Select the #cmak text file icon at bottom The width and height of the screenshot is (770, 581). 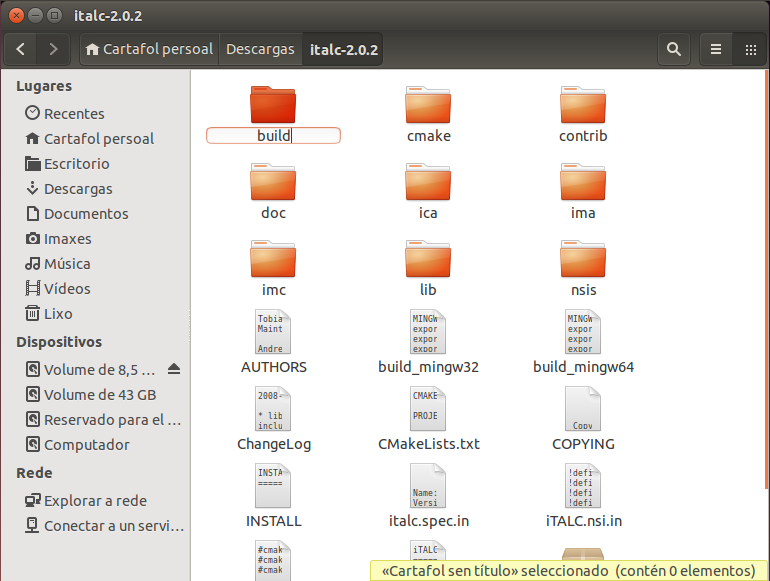(x=273, y=560)
